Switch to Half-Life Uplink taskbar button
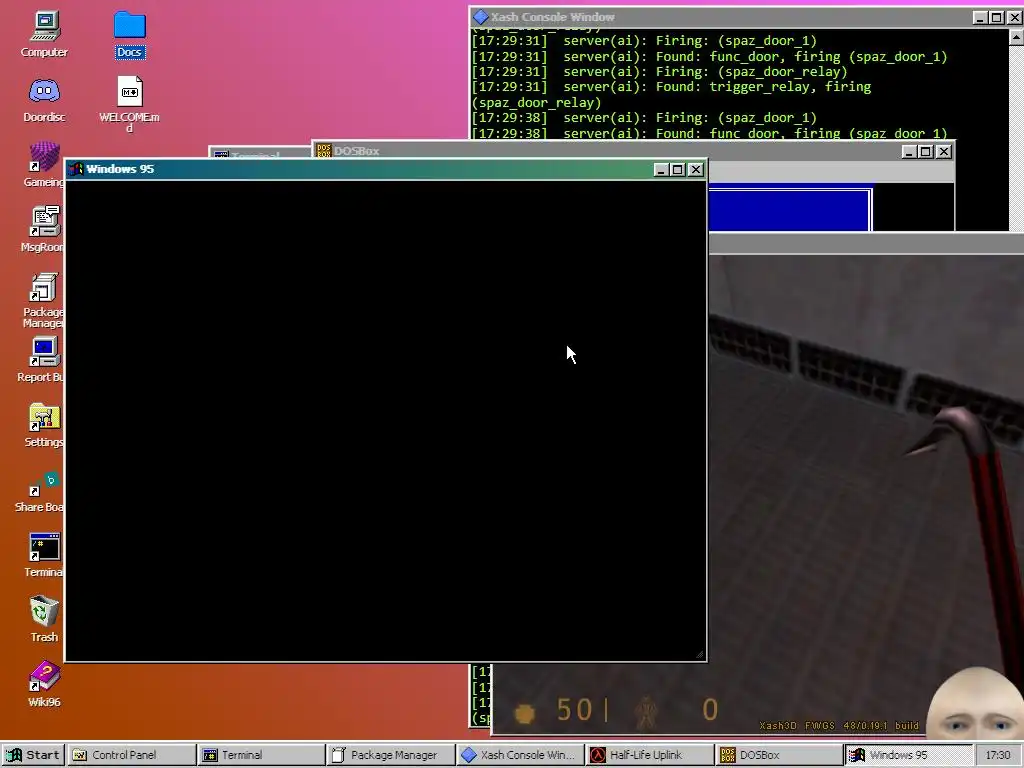Viewport: 1024px width, 768px height. point(649,755)
